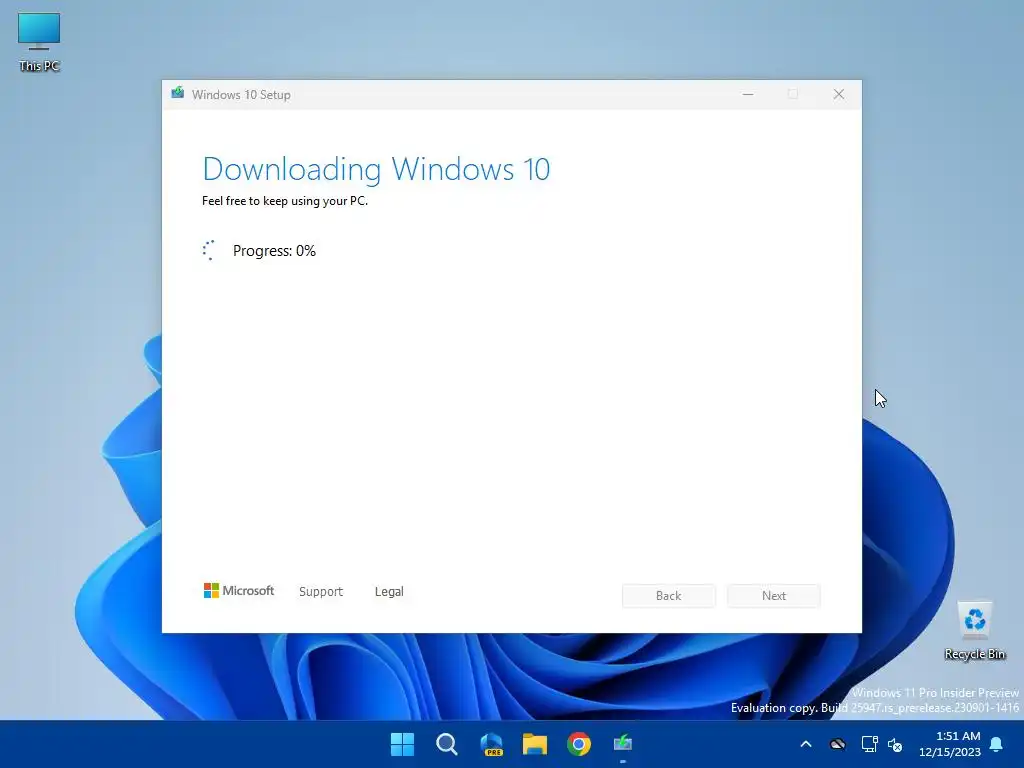The height and width of the screenshot is (768, 1024).
Task: Select Windows 10 Setup taskbar icon
Action: [x=623, y=744]
